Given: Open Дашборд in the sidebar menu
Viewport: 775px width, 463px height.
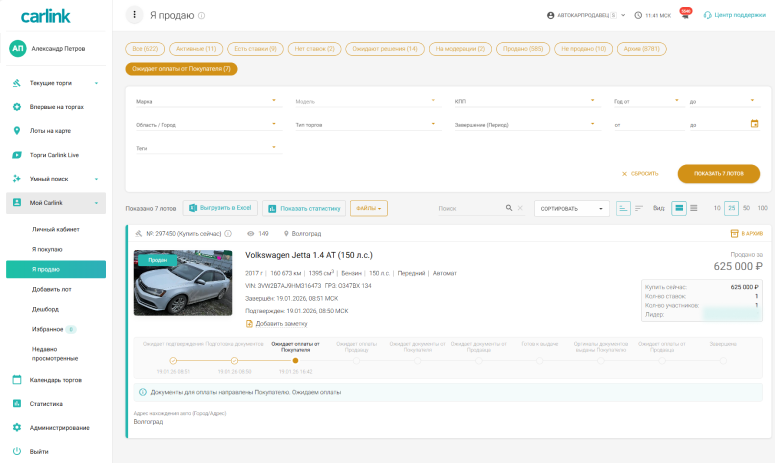Looking at the screenshot, I should (46, 307).
